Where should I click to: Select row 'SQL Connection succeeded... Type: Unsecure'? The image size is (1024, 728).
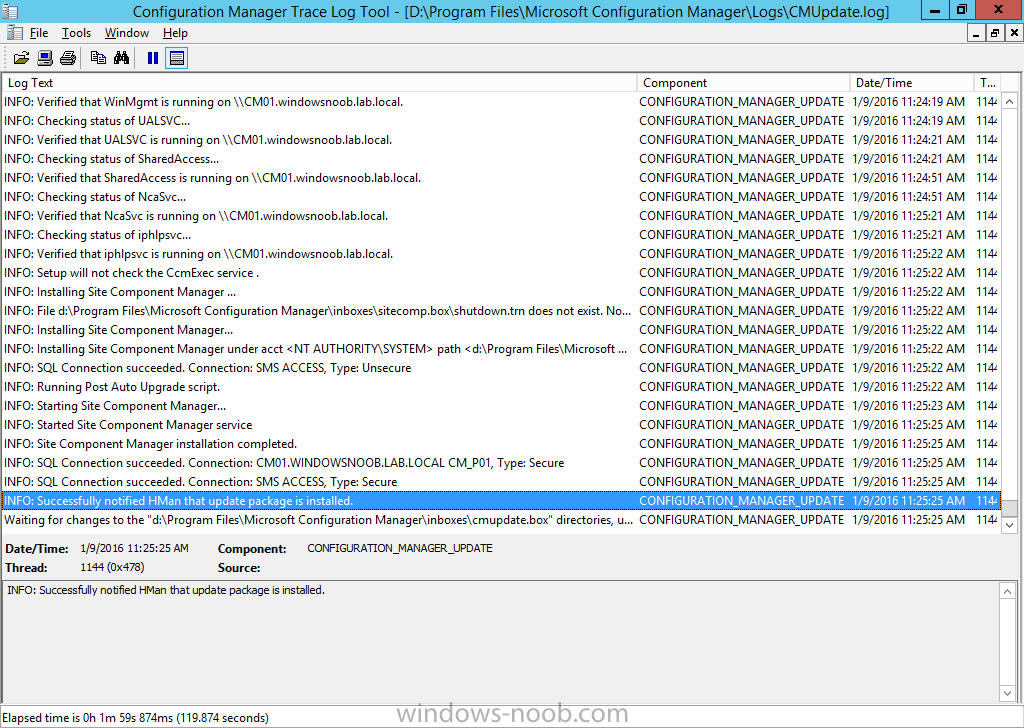(x=501, y=368)
